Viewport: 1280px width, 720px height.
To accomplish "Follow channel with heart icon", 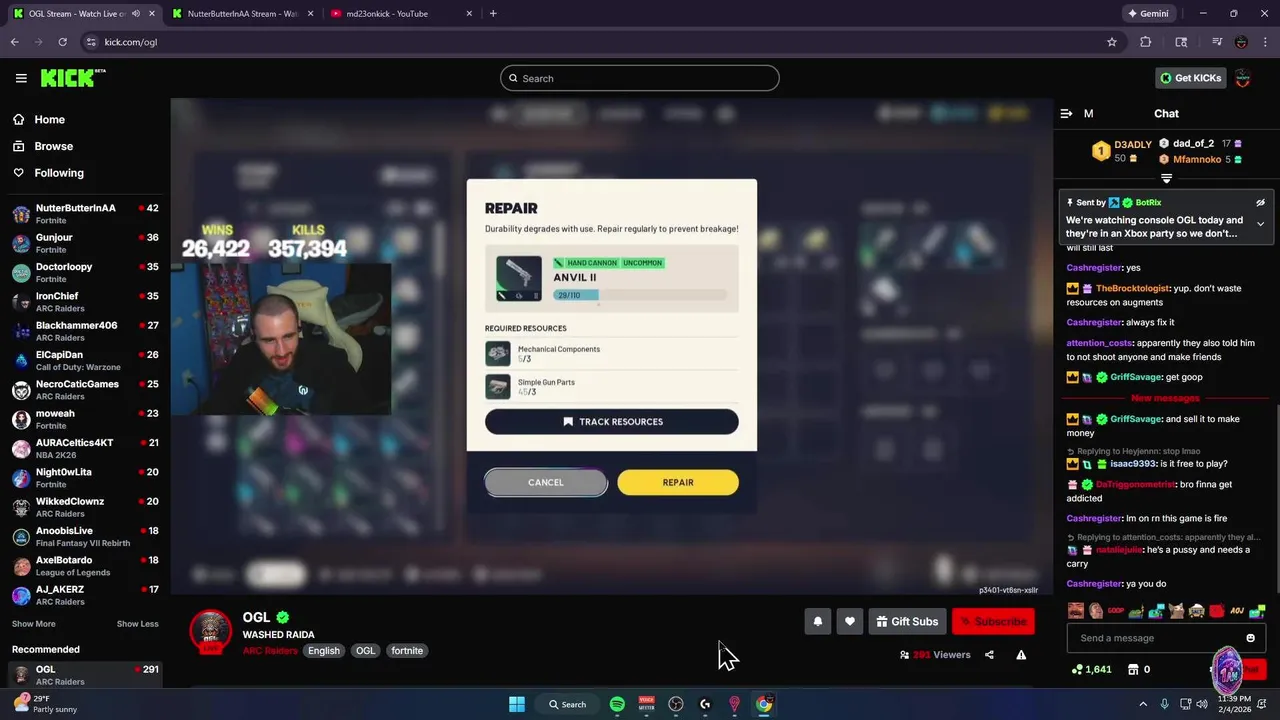I will point(850,622).
